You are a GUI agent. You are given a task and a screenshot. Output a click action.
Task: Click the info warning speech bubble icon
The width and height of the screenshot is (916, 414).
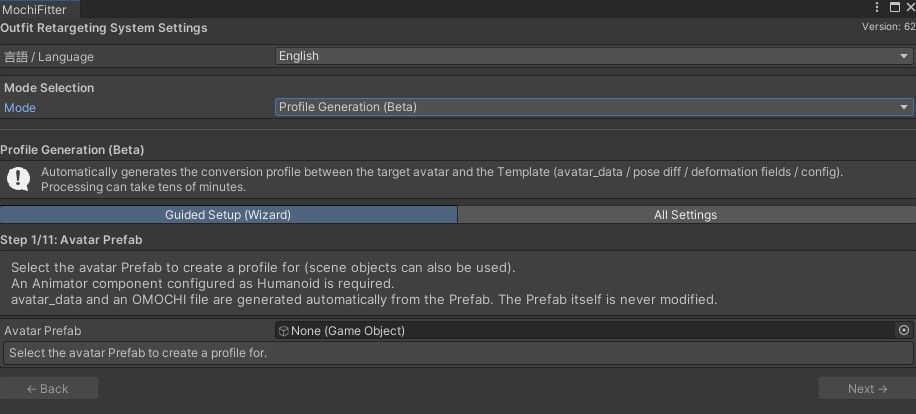18,179
